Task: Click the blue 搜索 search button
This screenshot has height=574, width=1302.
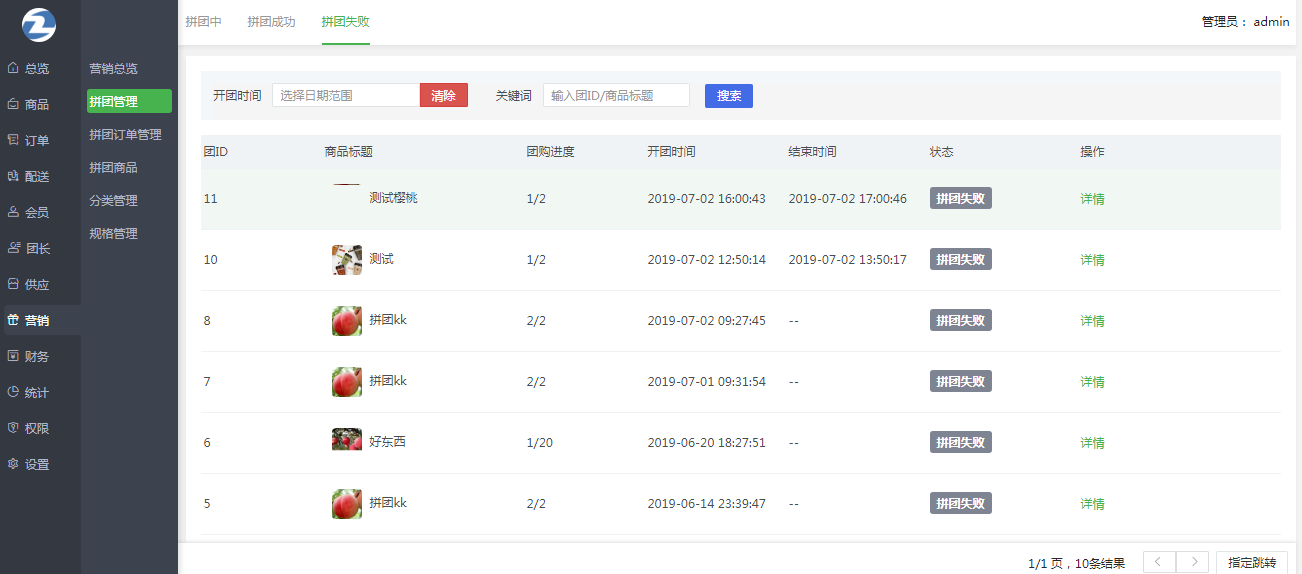Action: [x=729, y=96]
